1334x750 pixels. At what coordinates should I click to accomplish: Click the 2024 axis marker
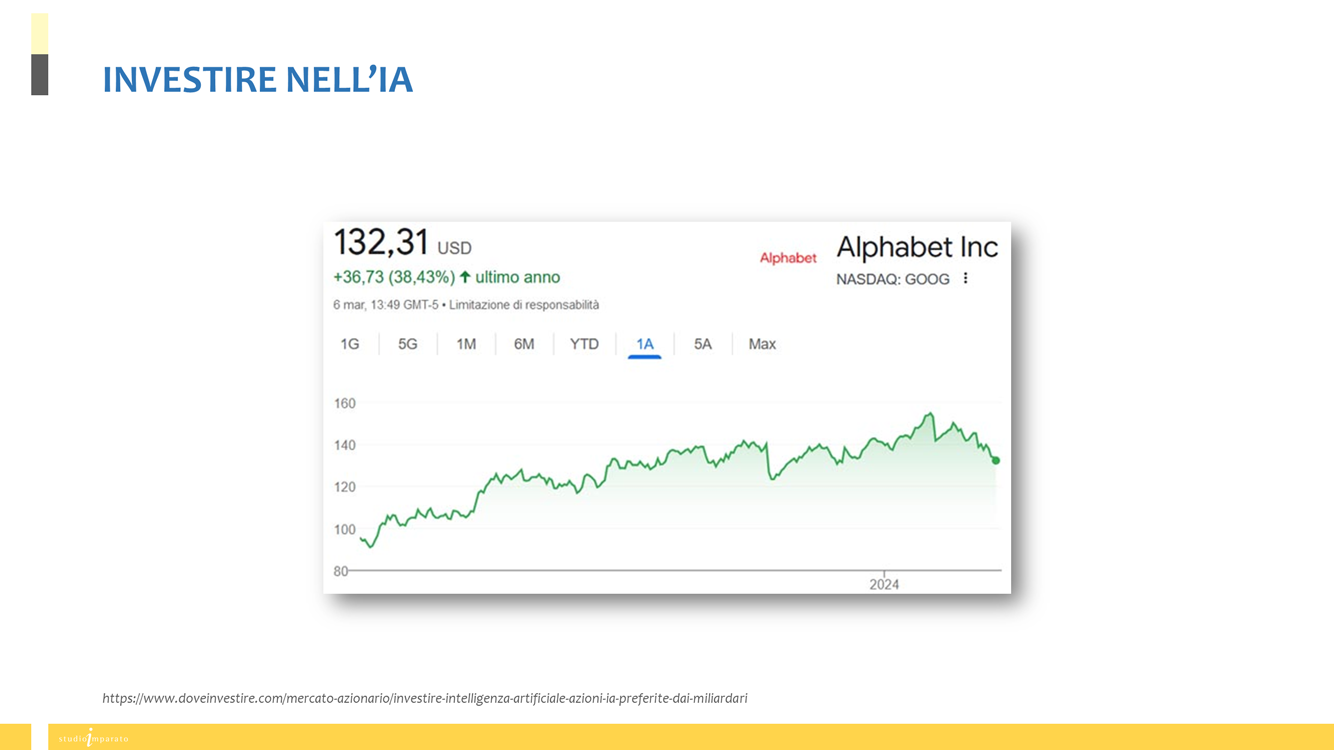pyautogui.click(x=884, y=584)
